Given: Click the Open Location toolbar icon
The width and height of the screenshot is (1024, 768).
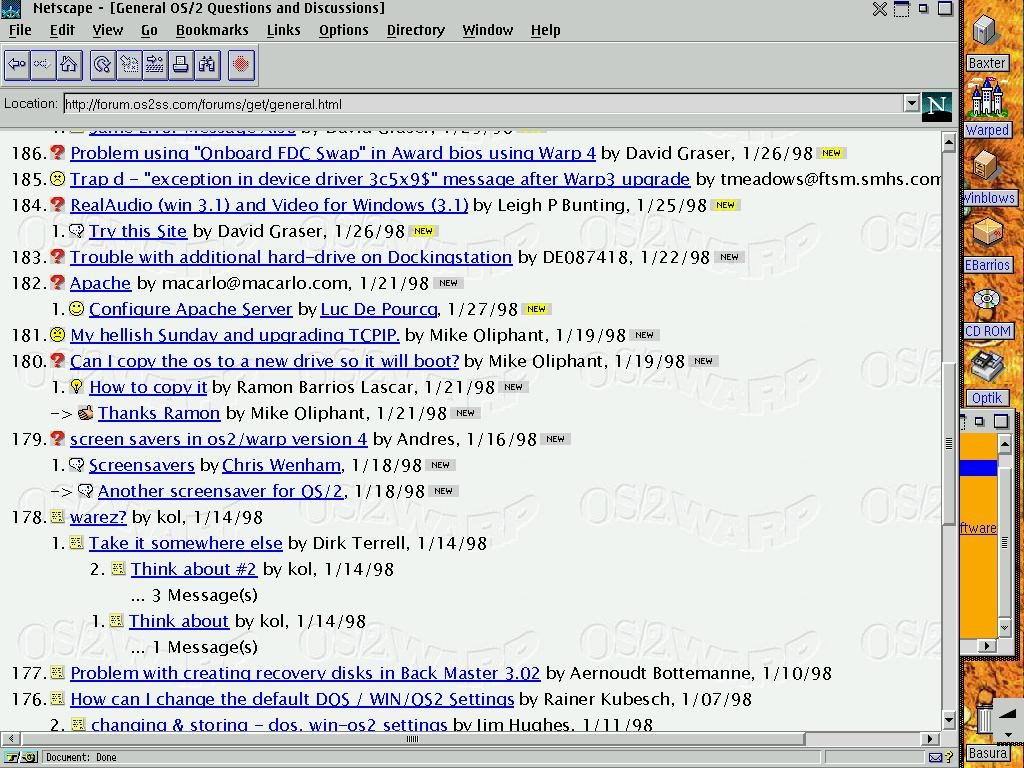Looking at the screenshot, I should pos(155,65).
